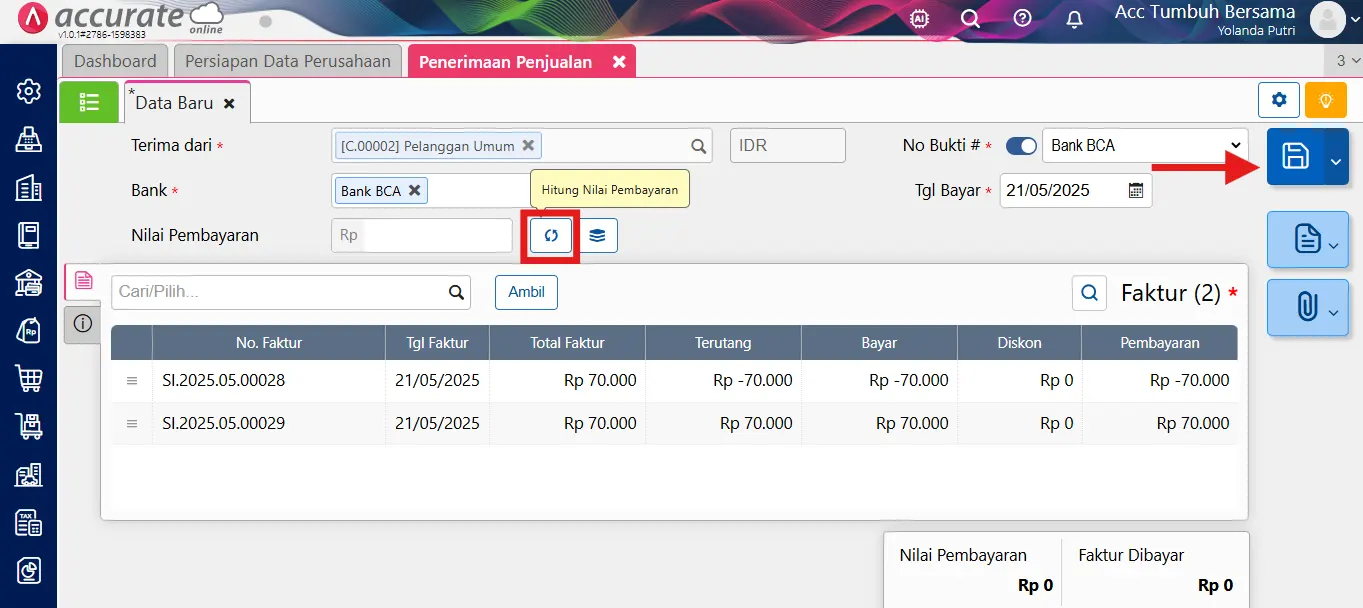Image resolution: width=1363 pixels, height=608 pixels.
Task: Click the notification bell icon
Action: click(x=1073, y=18)
